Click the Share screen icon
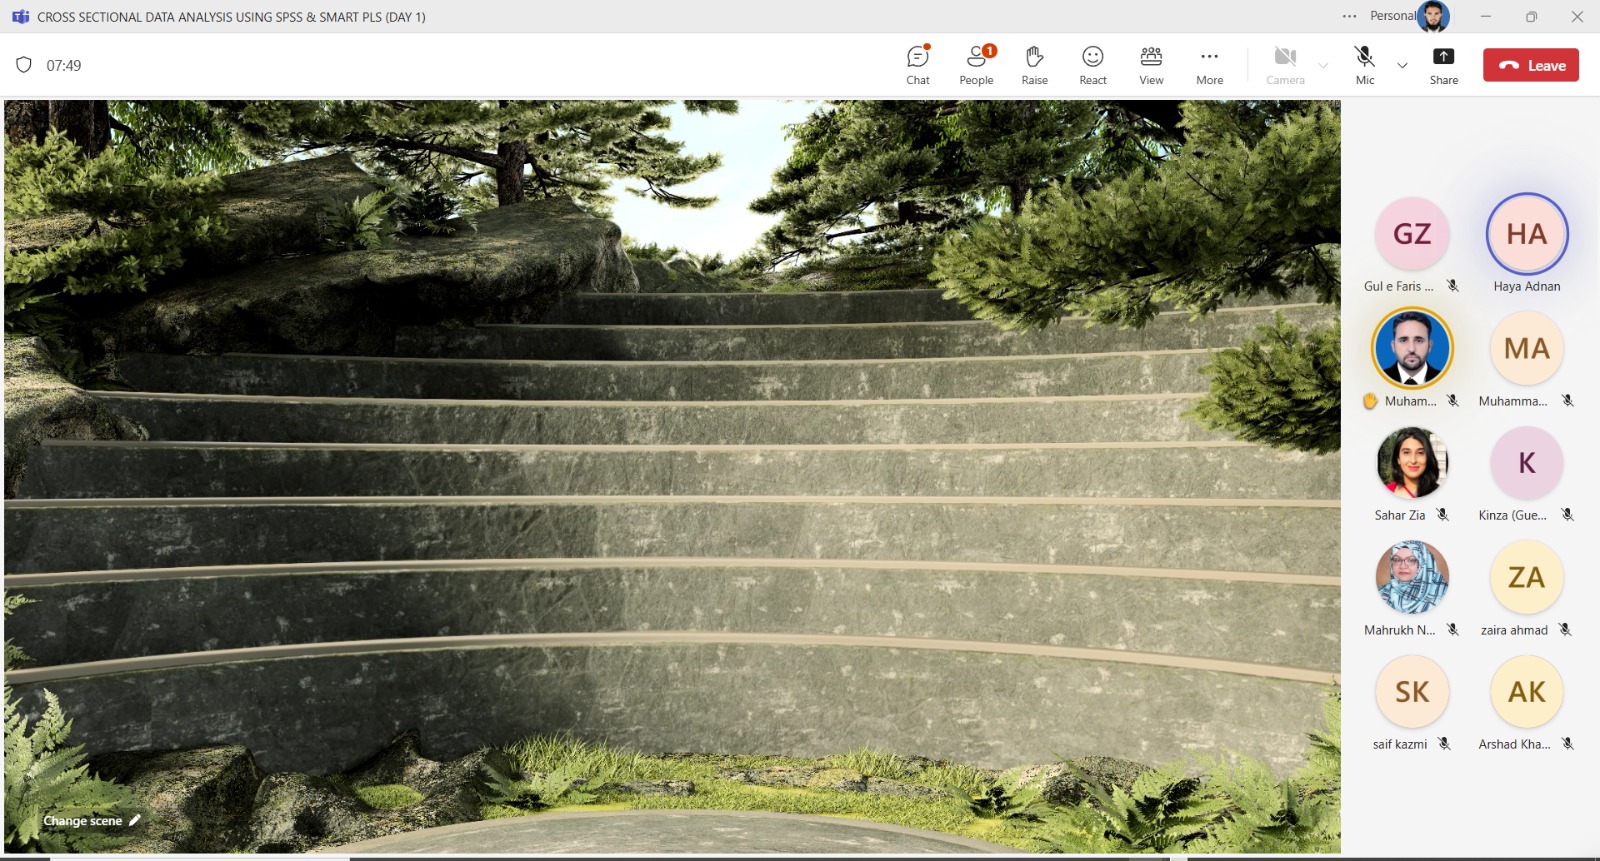The width and height of the screenshot is (1600, 861). point(1443,57)
